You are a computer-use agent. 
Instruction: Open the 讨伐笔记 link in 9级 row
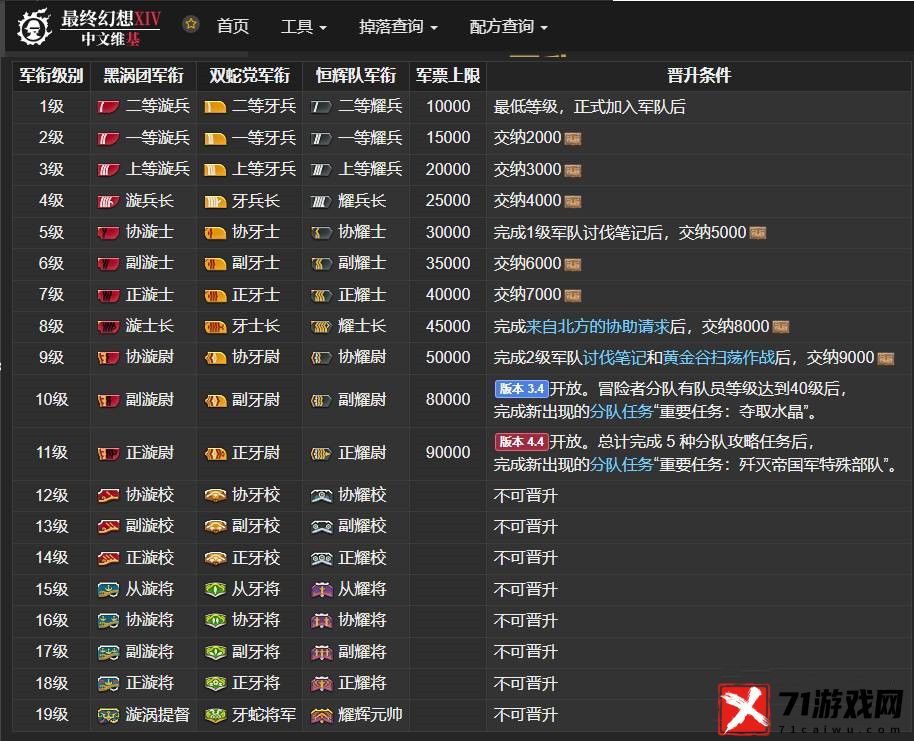point(614,357)
